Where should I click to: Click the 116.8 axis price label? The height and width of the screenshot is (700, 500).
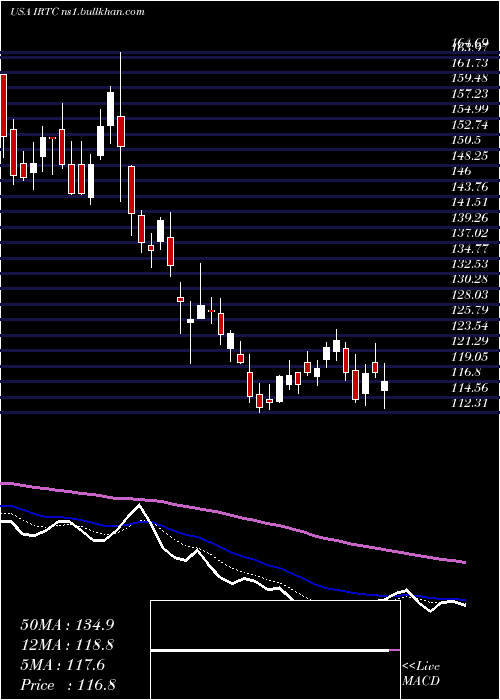click(x=467, y=372)
